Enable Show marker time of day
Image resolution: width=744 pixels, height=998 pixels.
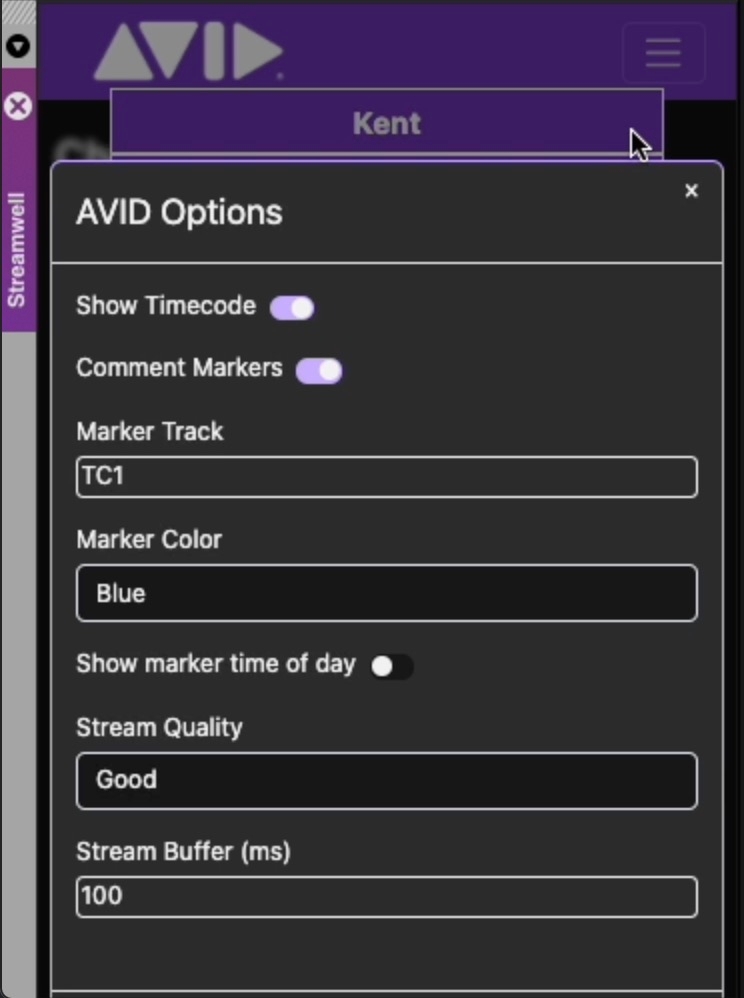[x=391, y=666]
